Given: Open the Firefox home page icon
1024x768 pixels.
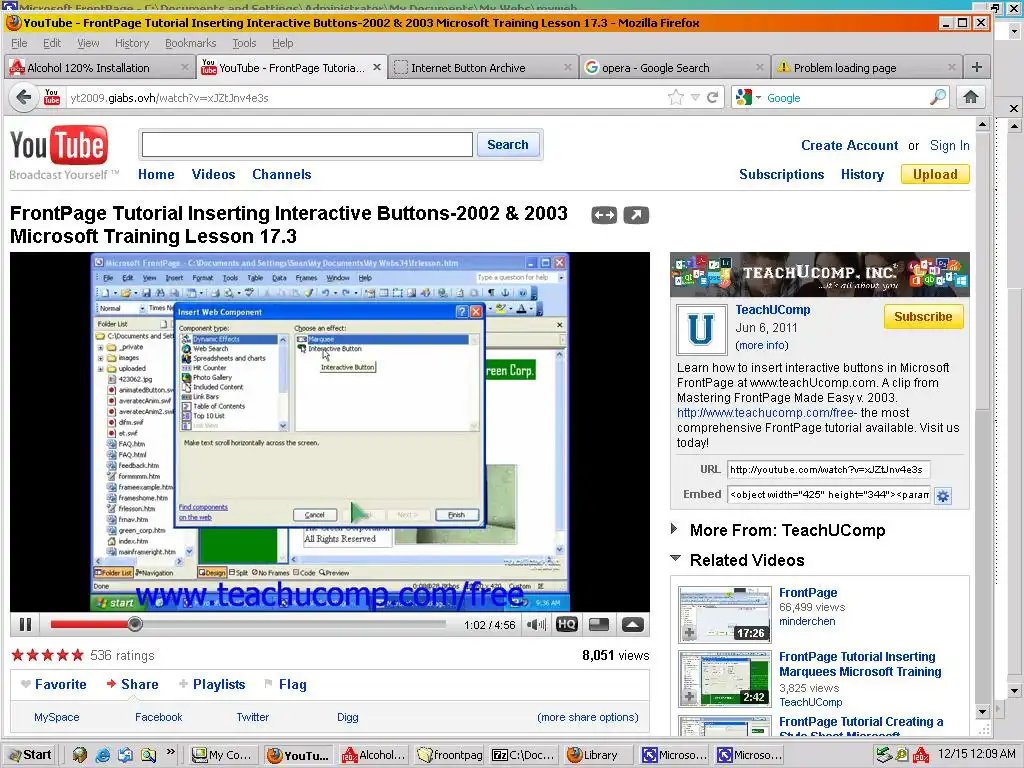Looking at the screenshot, I should (970, 97).
